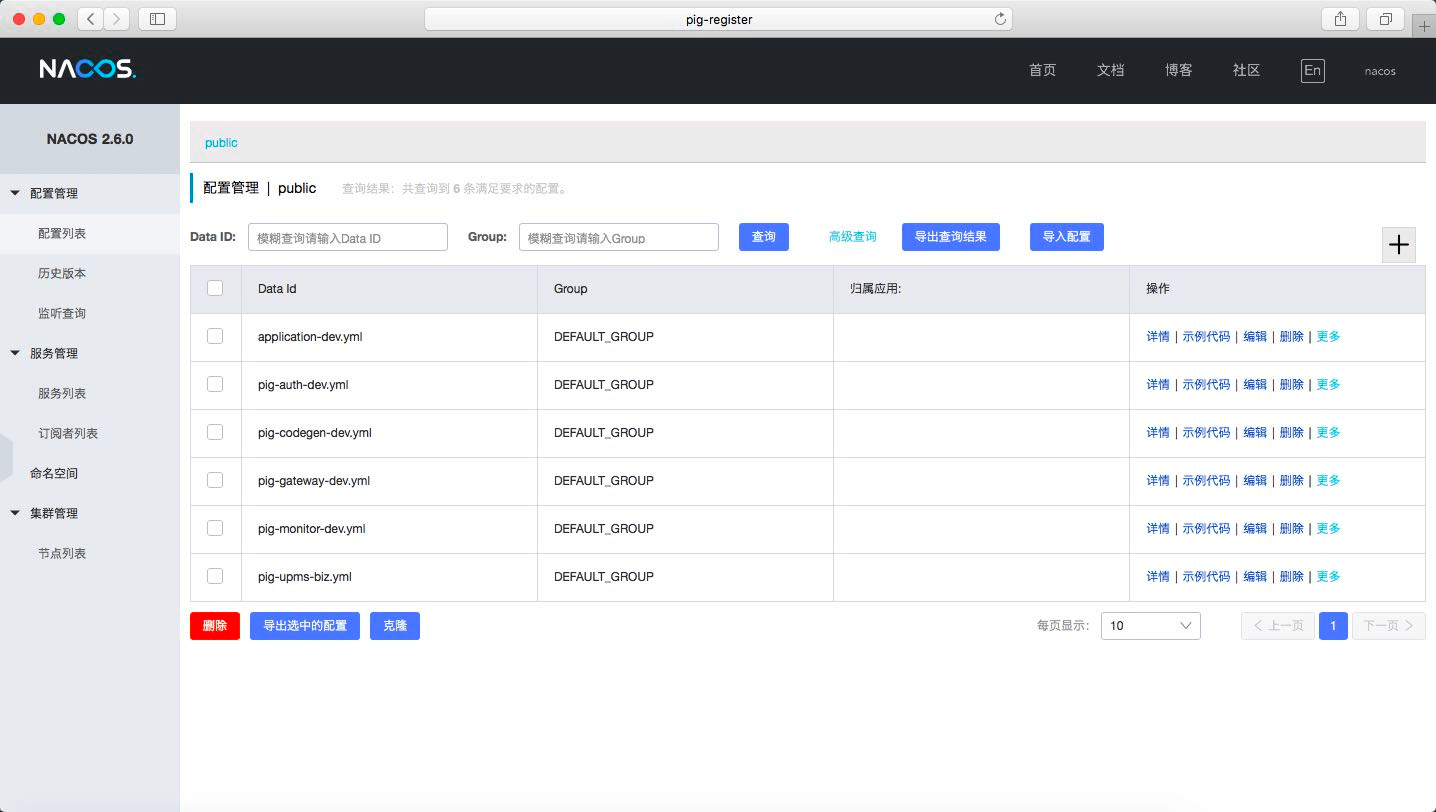Viewport: 1436px width, 812px height.
Task: Check the application-dev.yml row checkbox
Action: [215, 336]
